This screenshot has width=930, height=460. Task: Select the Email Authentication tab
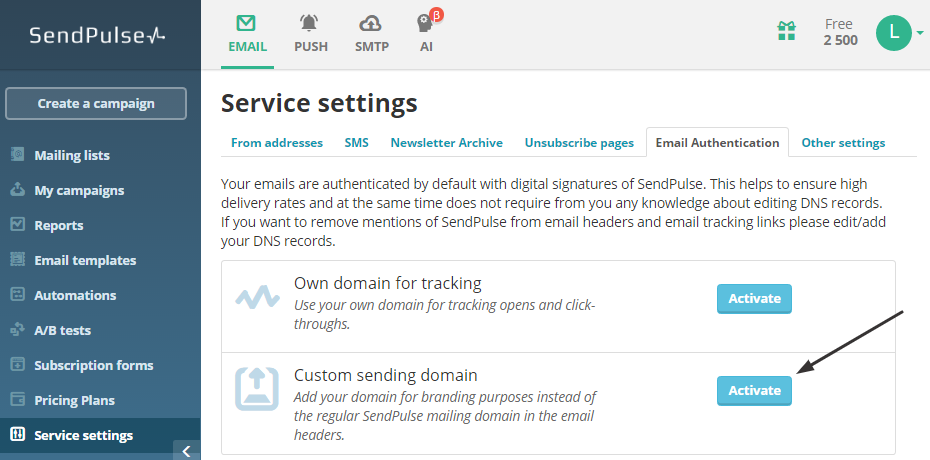pos(717,143)
